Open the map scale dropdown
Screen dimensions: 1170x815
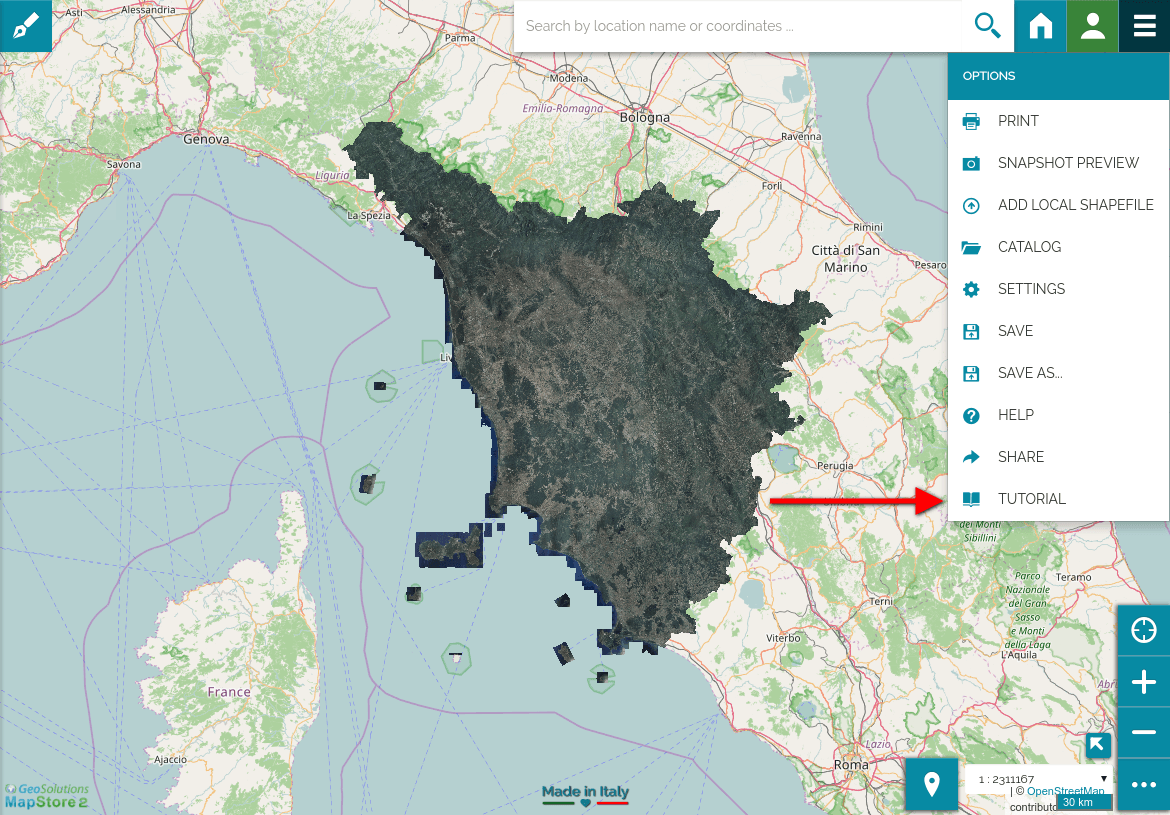(x=1040, y=779)
